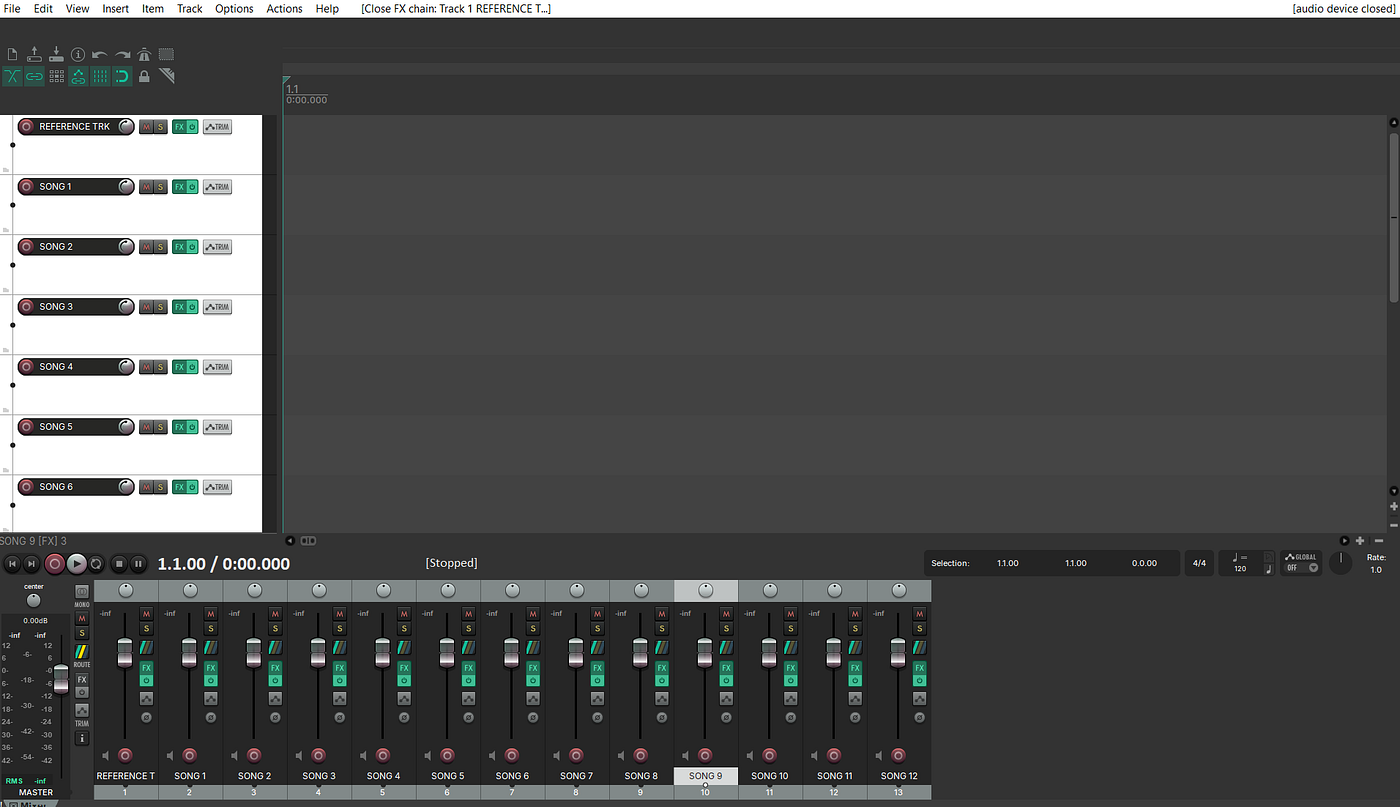Open the Track menu

[x=189, y=8]
